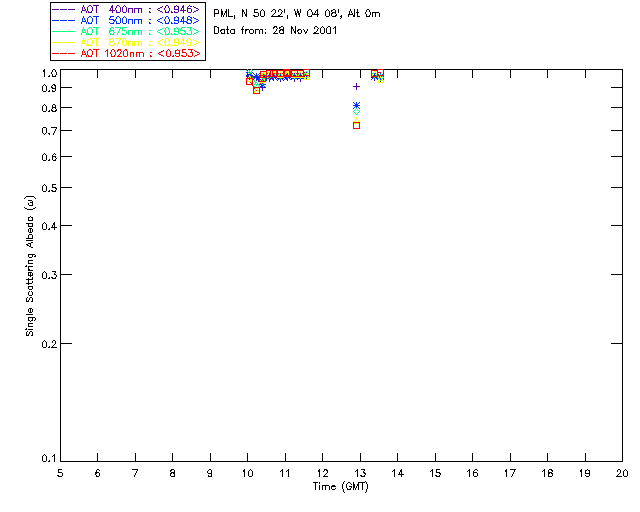Click the x-axis tick label 5
Screen dimensions: 640x512
coord(60,474)
